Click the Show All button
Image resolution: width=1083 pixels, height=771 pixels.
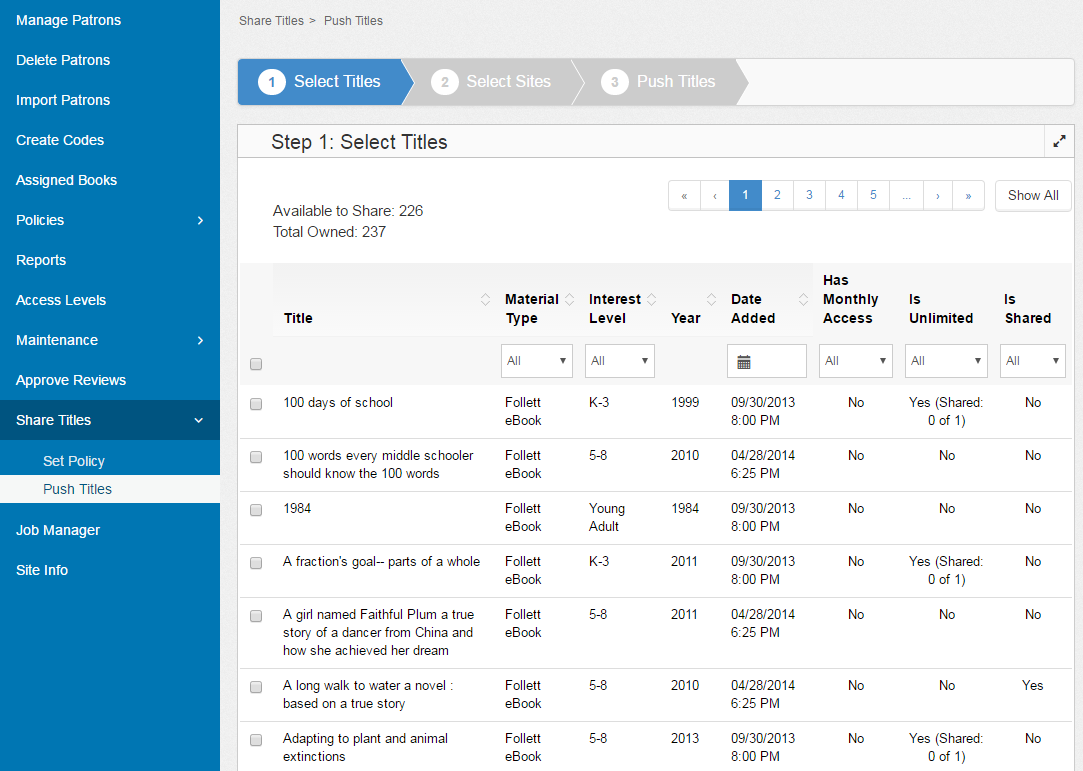(1033, 195)
